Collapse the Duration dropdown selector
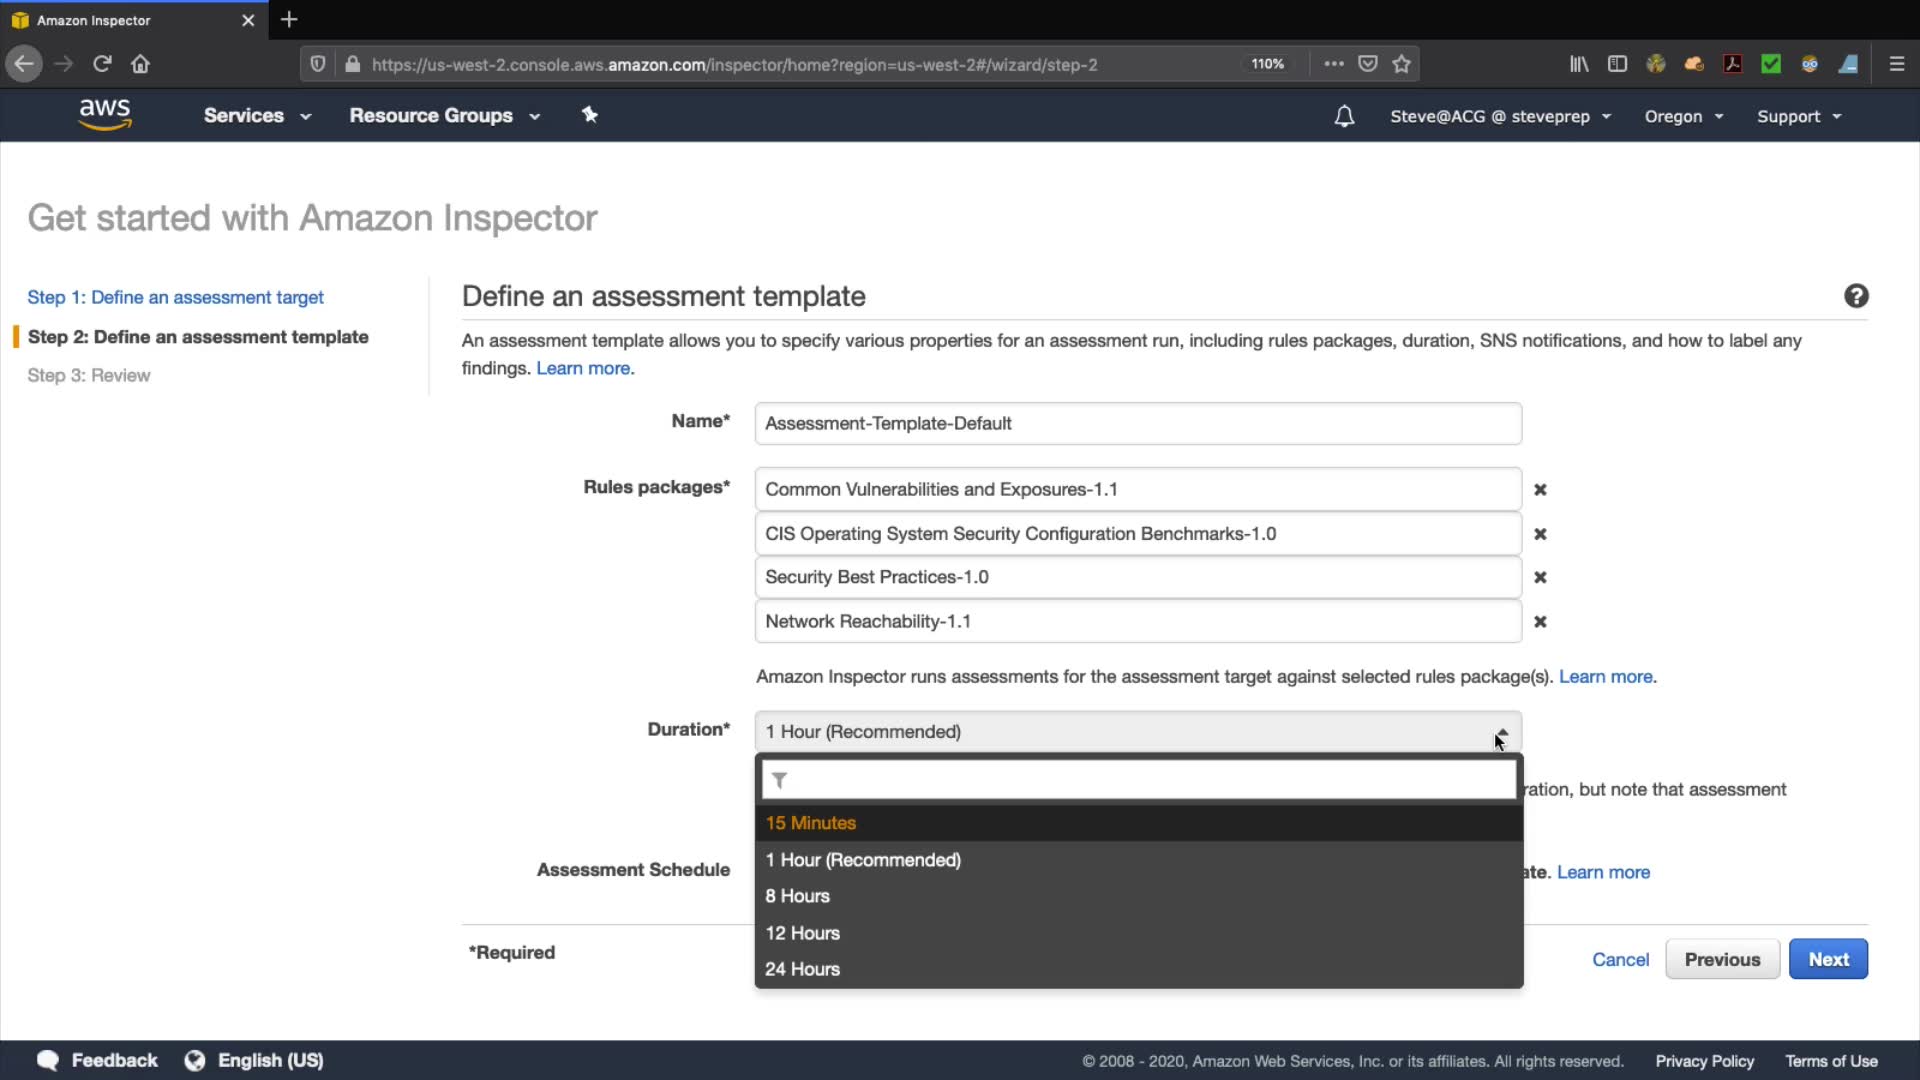 tap(1137, 732)
